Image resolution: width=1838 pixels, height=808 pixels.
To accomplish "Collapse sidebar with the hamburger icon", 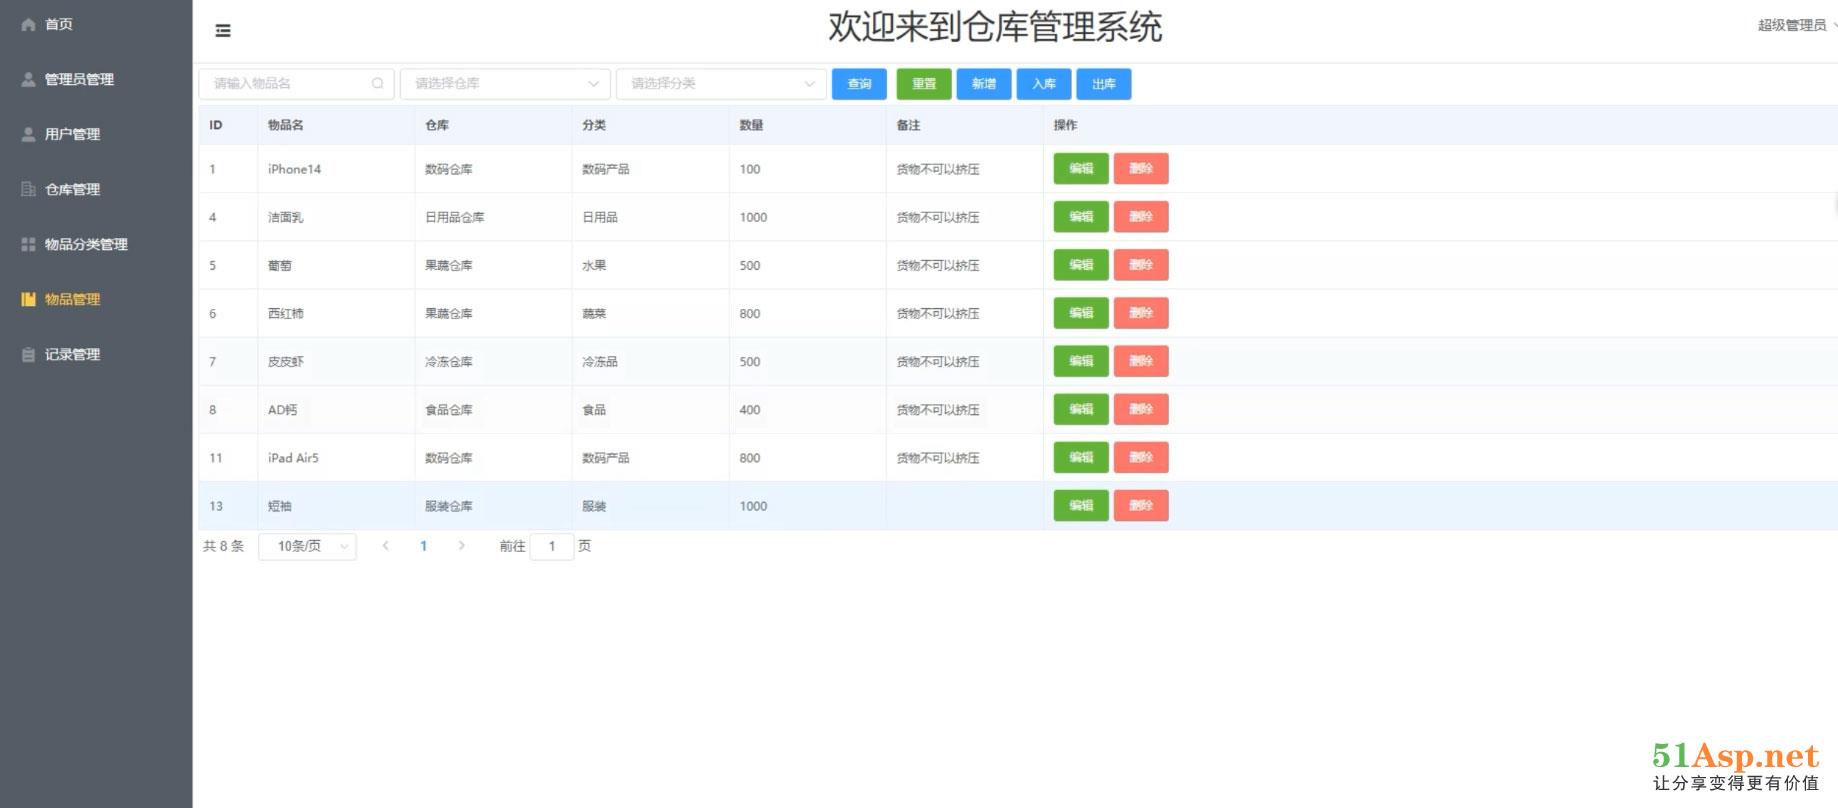I will tap(223, 31).
